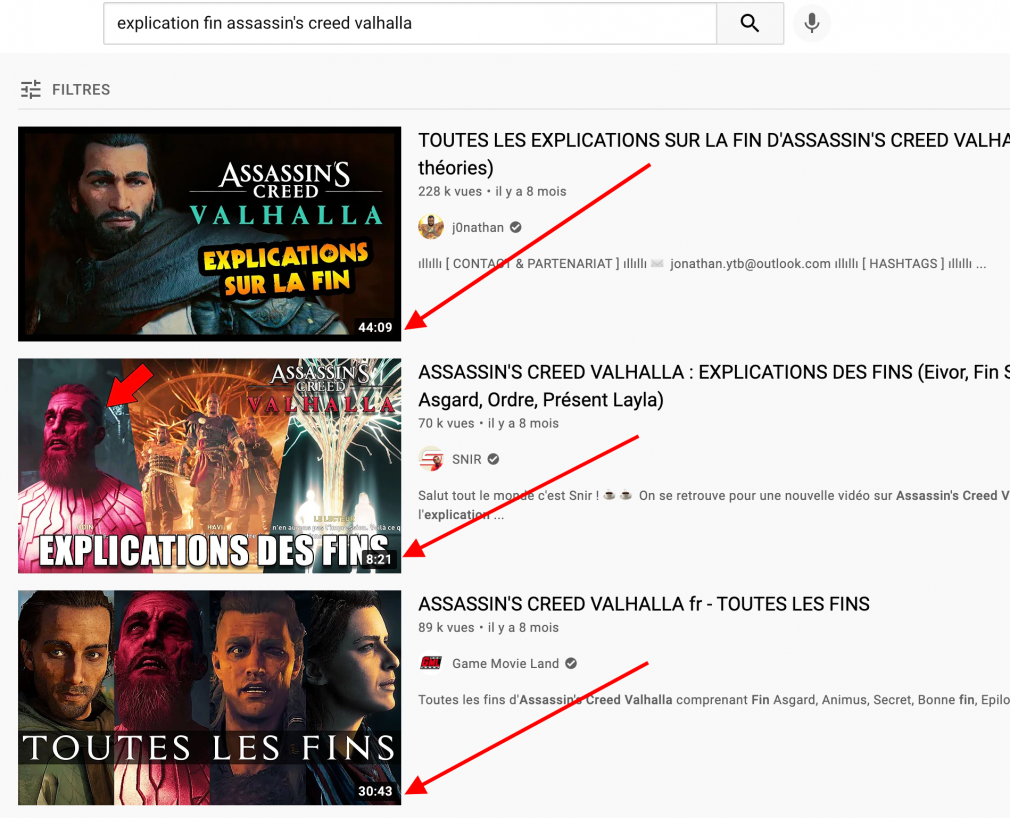Open the FILTRES filter options
The image size is (1010, 818).
[65, 90]
